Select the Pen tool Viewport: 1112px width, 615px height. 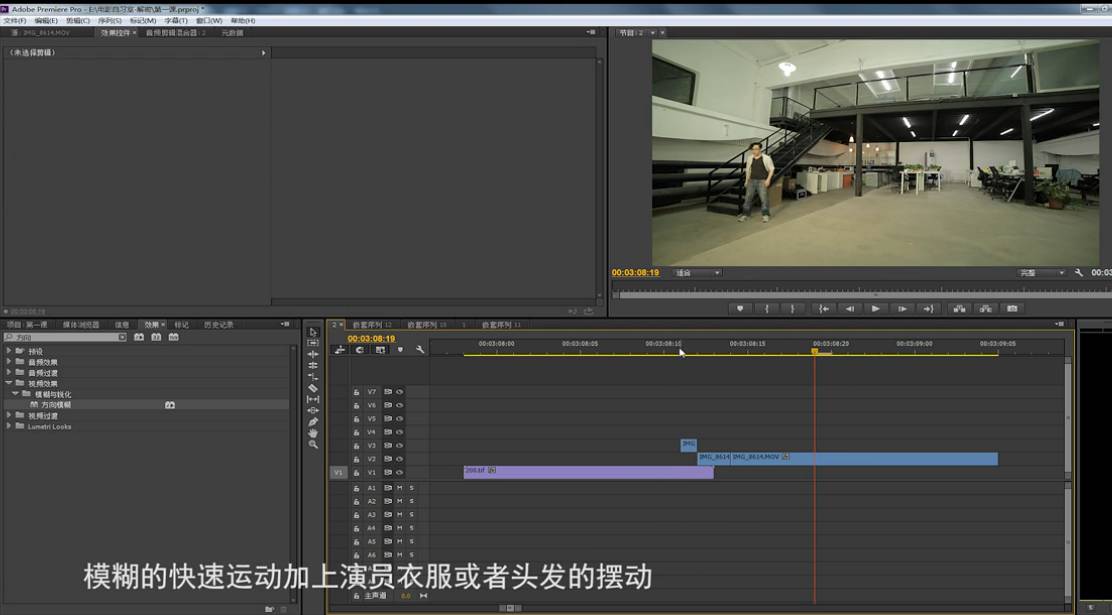313,422
